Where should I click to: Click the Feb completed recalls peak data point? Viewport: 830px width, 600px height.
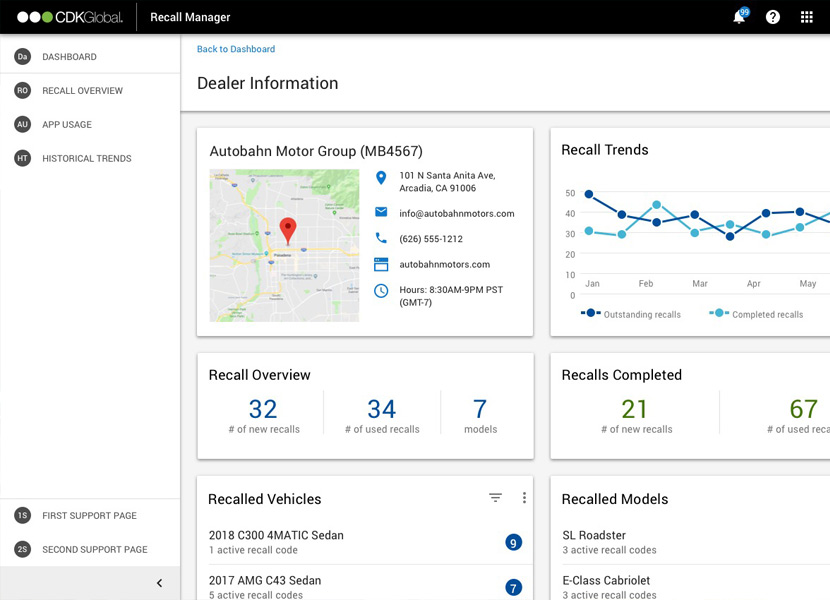click(x=656, y=204)
